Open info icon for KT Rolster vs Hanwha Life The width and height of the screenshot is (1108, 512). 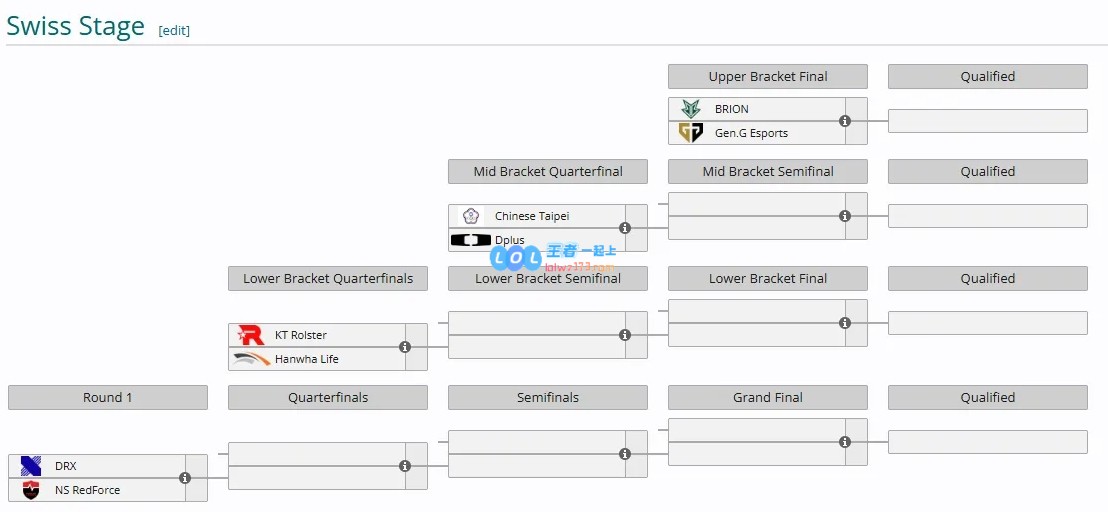click(x=405, y=347)
